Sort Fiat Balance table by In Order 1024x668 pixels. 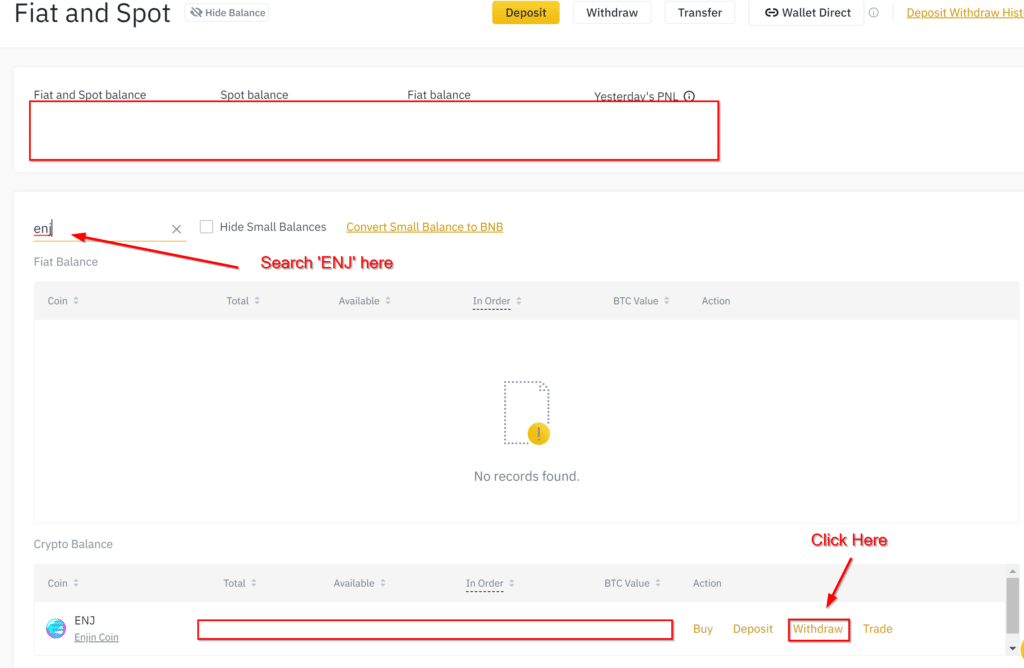click(x=497, y=301)
